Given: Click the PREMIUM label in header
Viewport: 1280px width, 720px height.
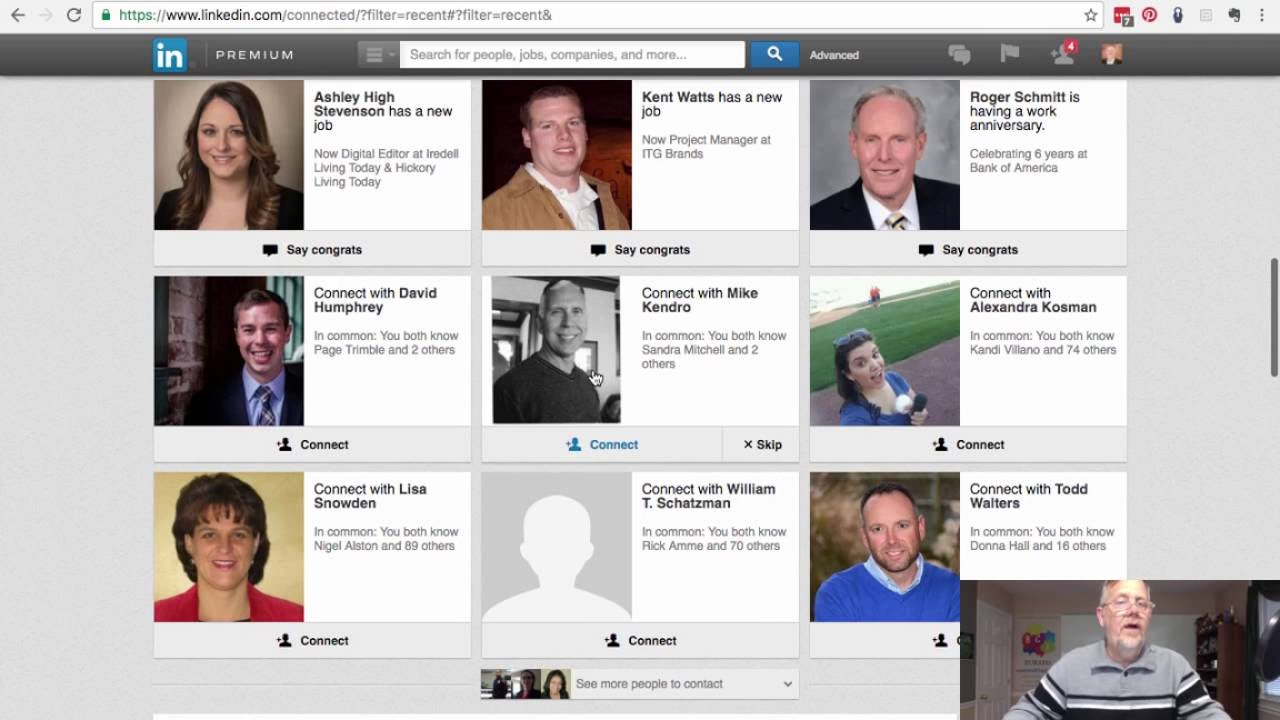Looking at the screenshot, I should 255,55.
